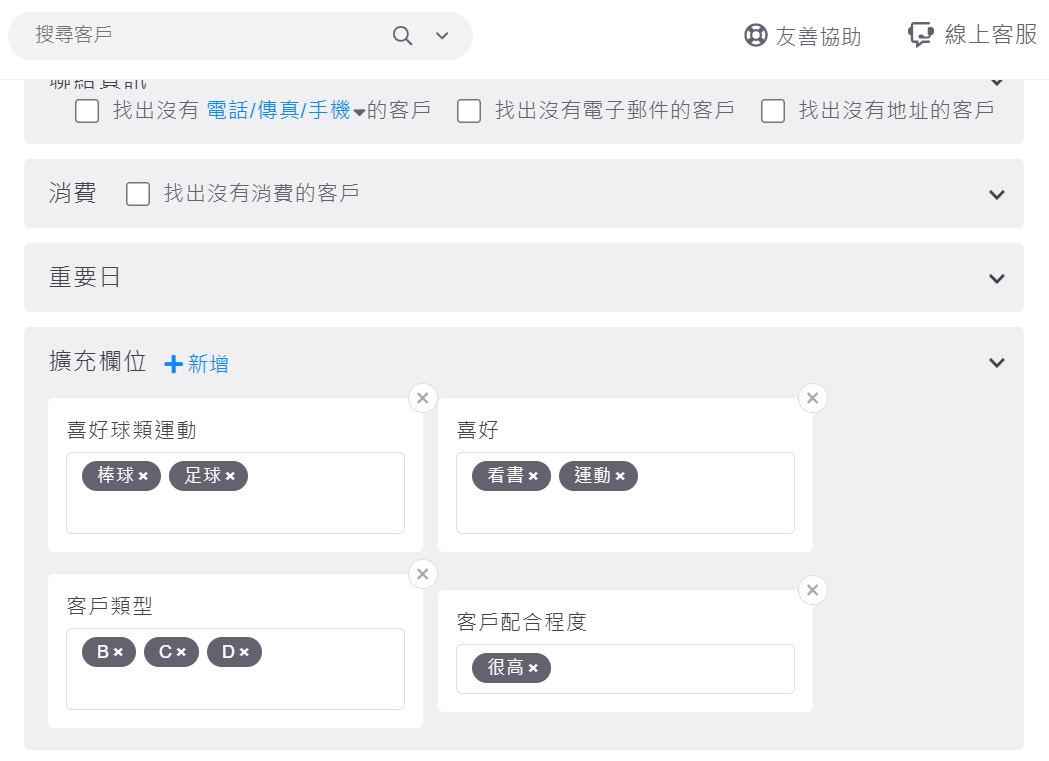Enable 找出沒有電話/傳真/手機的客戶 checkbox
The image size is (1049, 761).
coord(87,111)
